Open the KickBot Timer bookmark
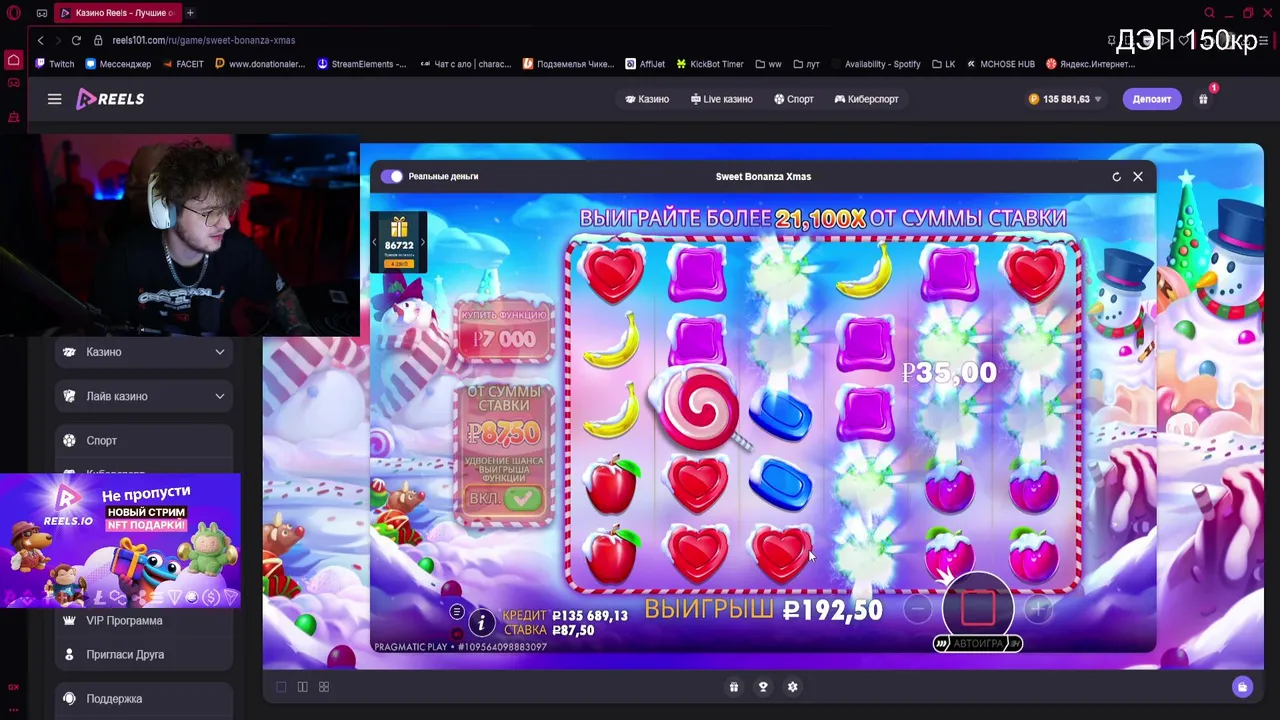The width and height of the screenshot is (1280, 720). [x=710, y=64]
